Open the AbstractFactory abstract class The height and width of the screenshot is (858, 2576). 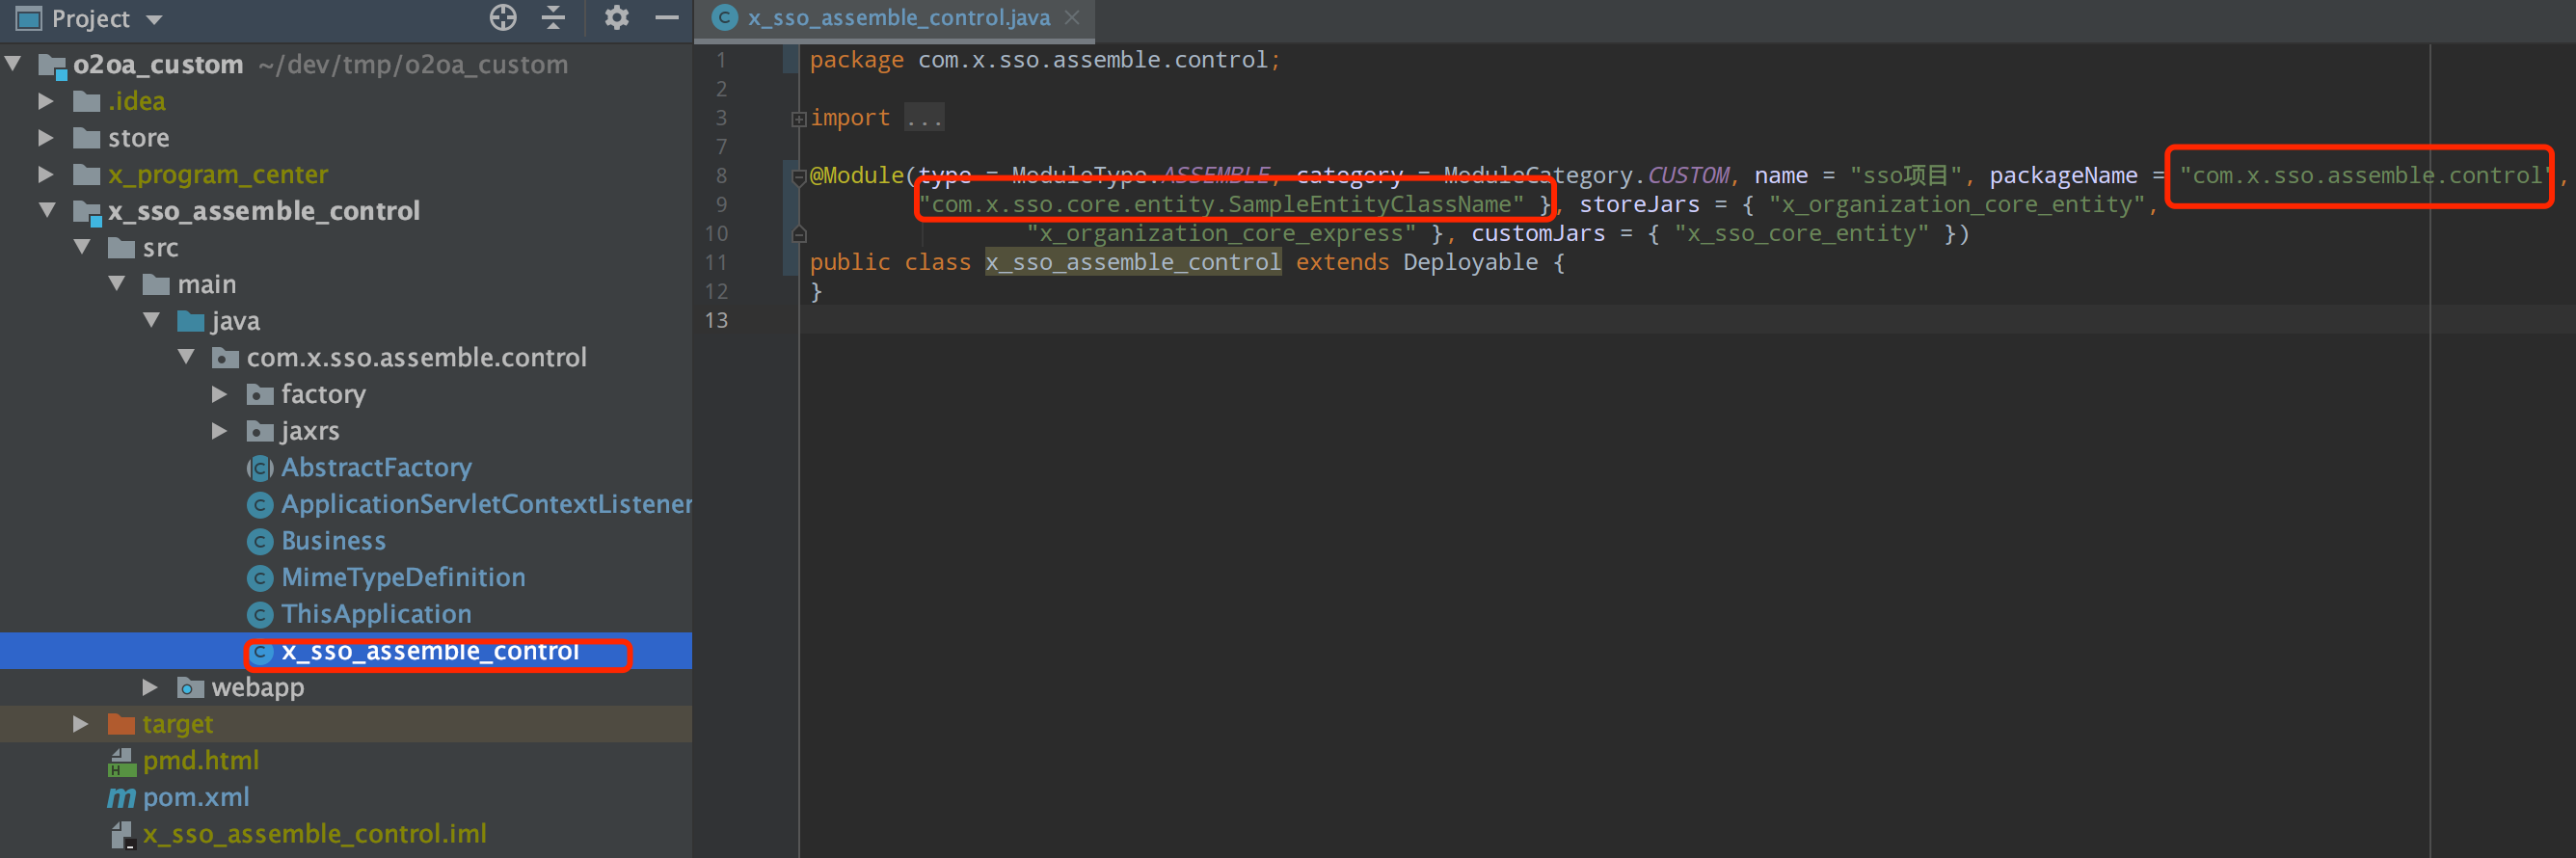pyautogui.click(x=376, y=468)
